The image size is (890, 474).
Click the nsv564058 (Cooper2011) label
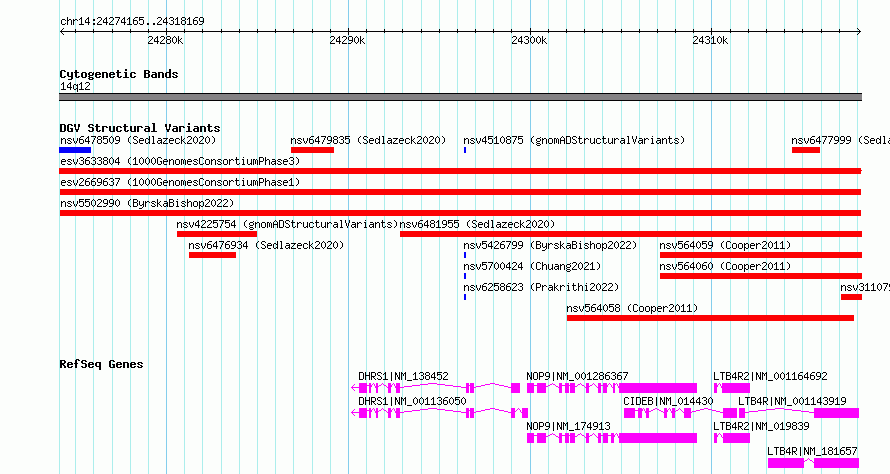(x=632, y=308)
